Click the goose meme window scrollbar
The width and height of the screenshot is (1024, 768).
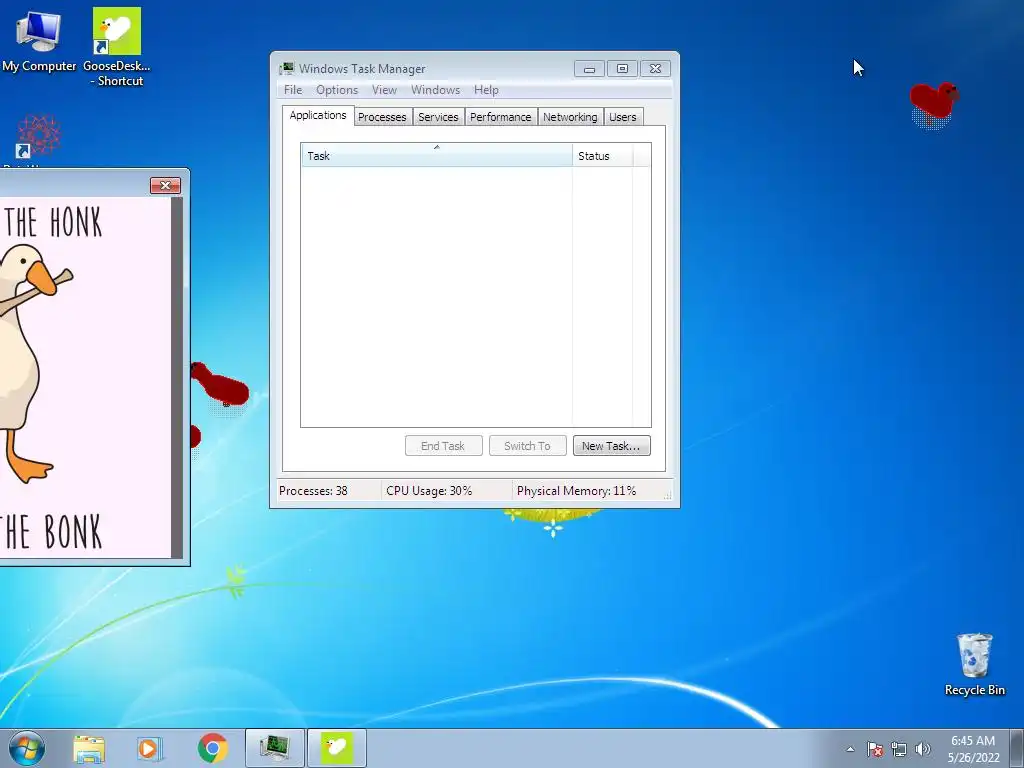tap(176, 377)
